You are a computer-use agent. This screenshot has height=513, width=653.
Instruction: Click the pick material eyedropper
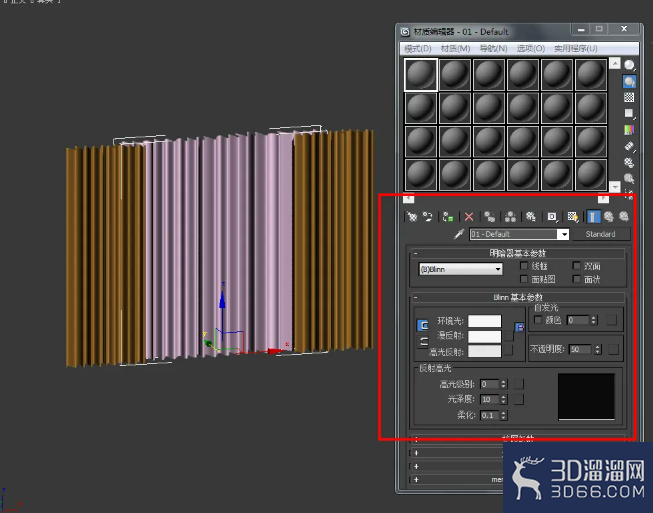[459, 234]
